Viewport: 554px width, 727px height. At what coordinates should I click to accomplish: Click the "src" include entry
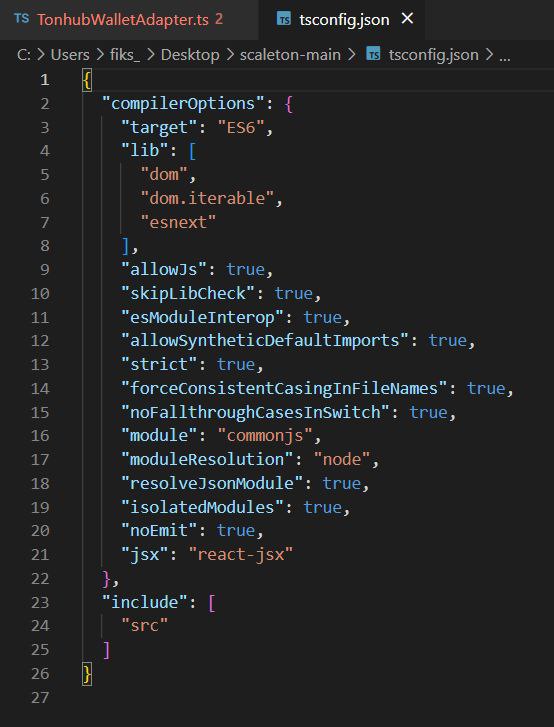(x=145, y=625)
